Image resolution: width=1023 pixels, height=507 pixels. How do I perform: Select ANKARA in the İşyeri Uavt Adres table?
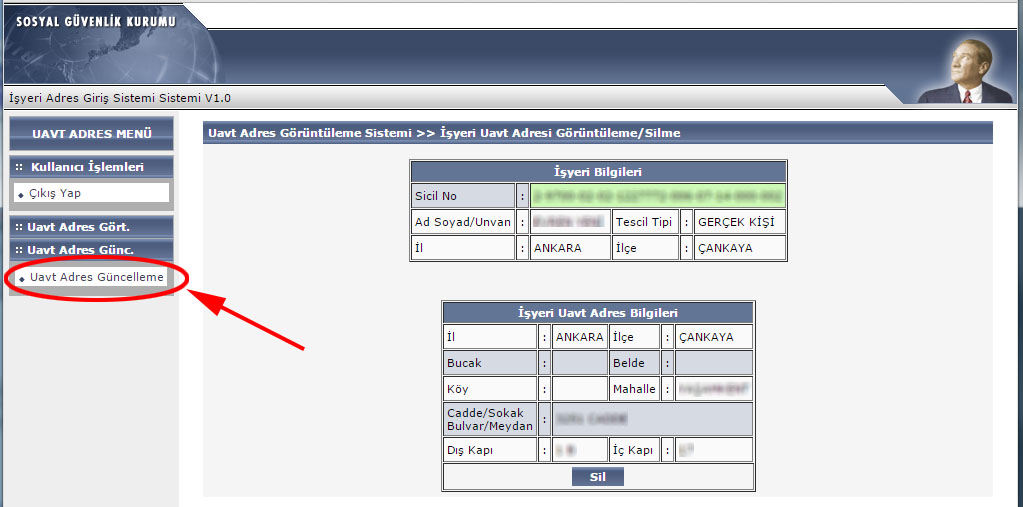coord(580,337)
